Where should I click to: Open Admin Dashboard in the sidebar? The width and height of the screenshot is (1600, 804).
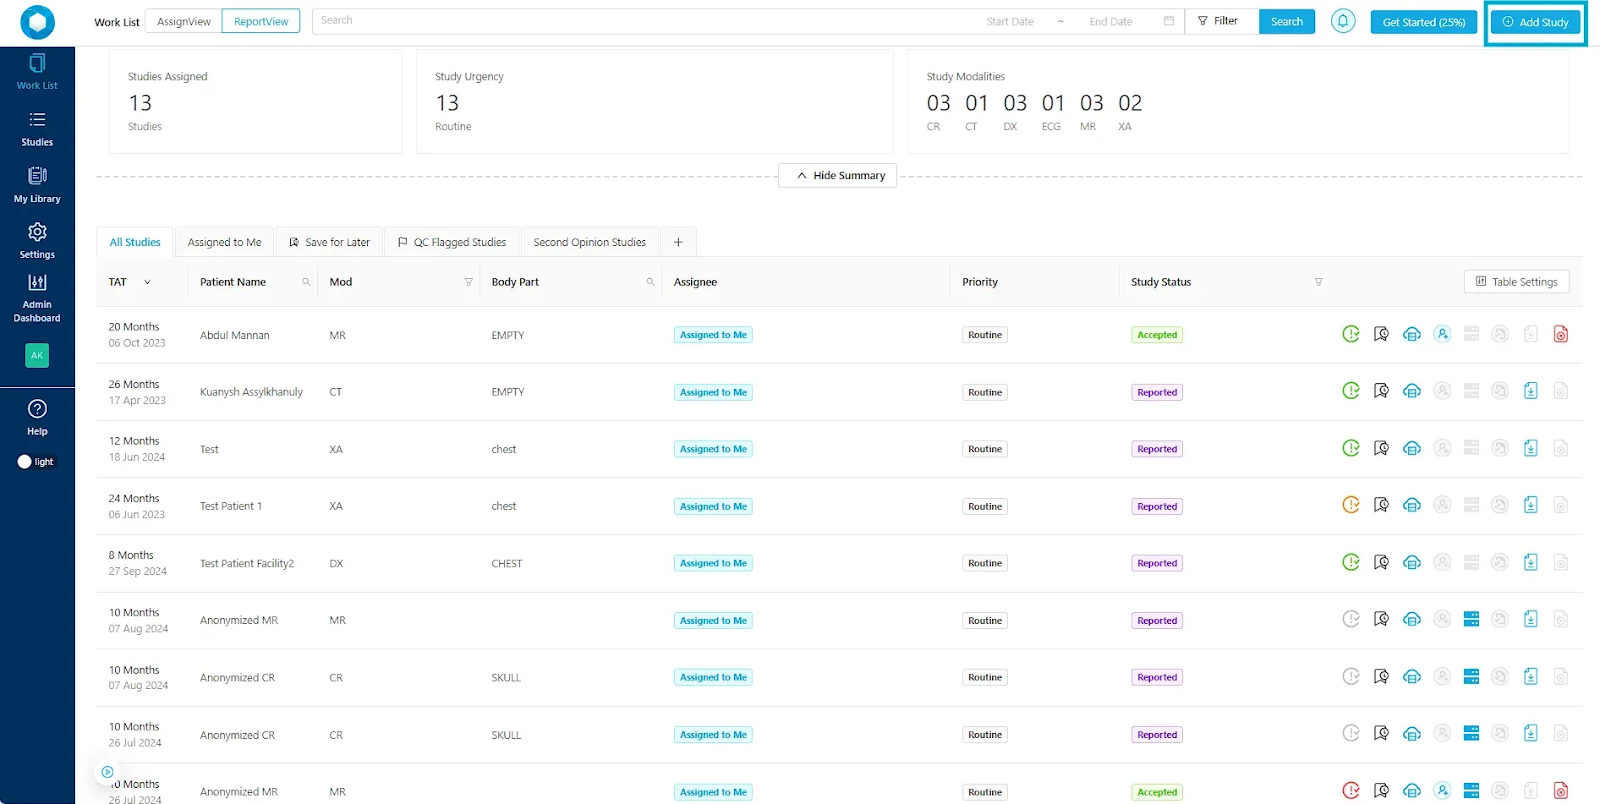(x=37, y=298)
